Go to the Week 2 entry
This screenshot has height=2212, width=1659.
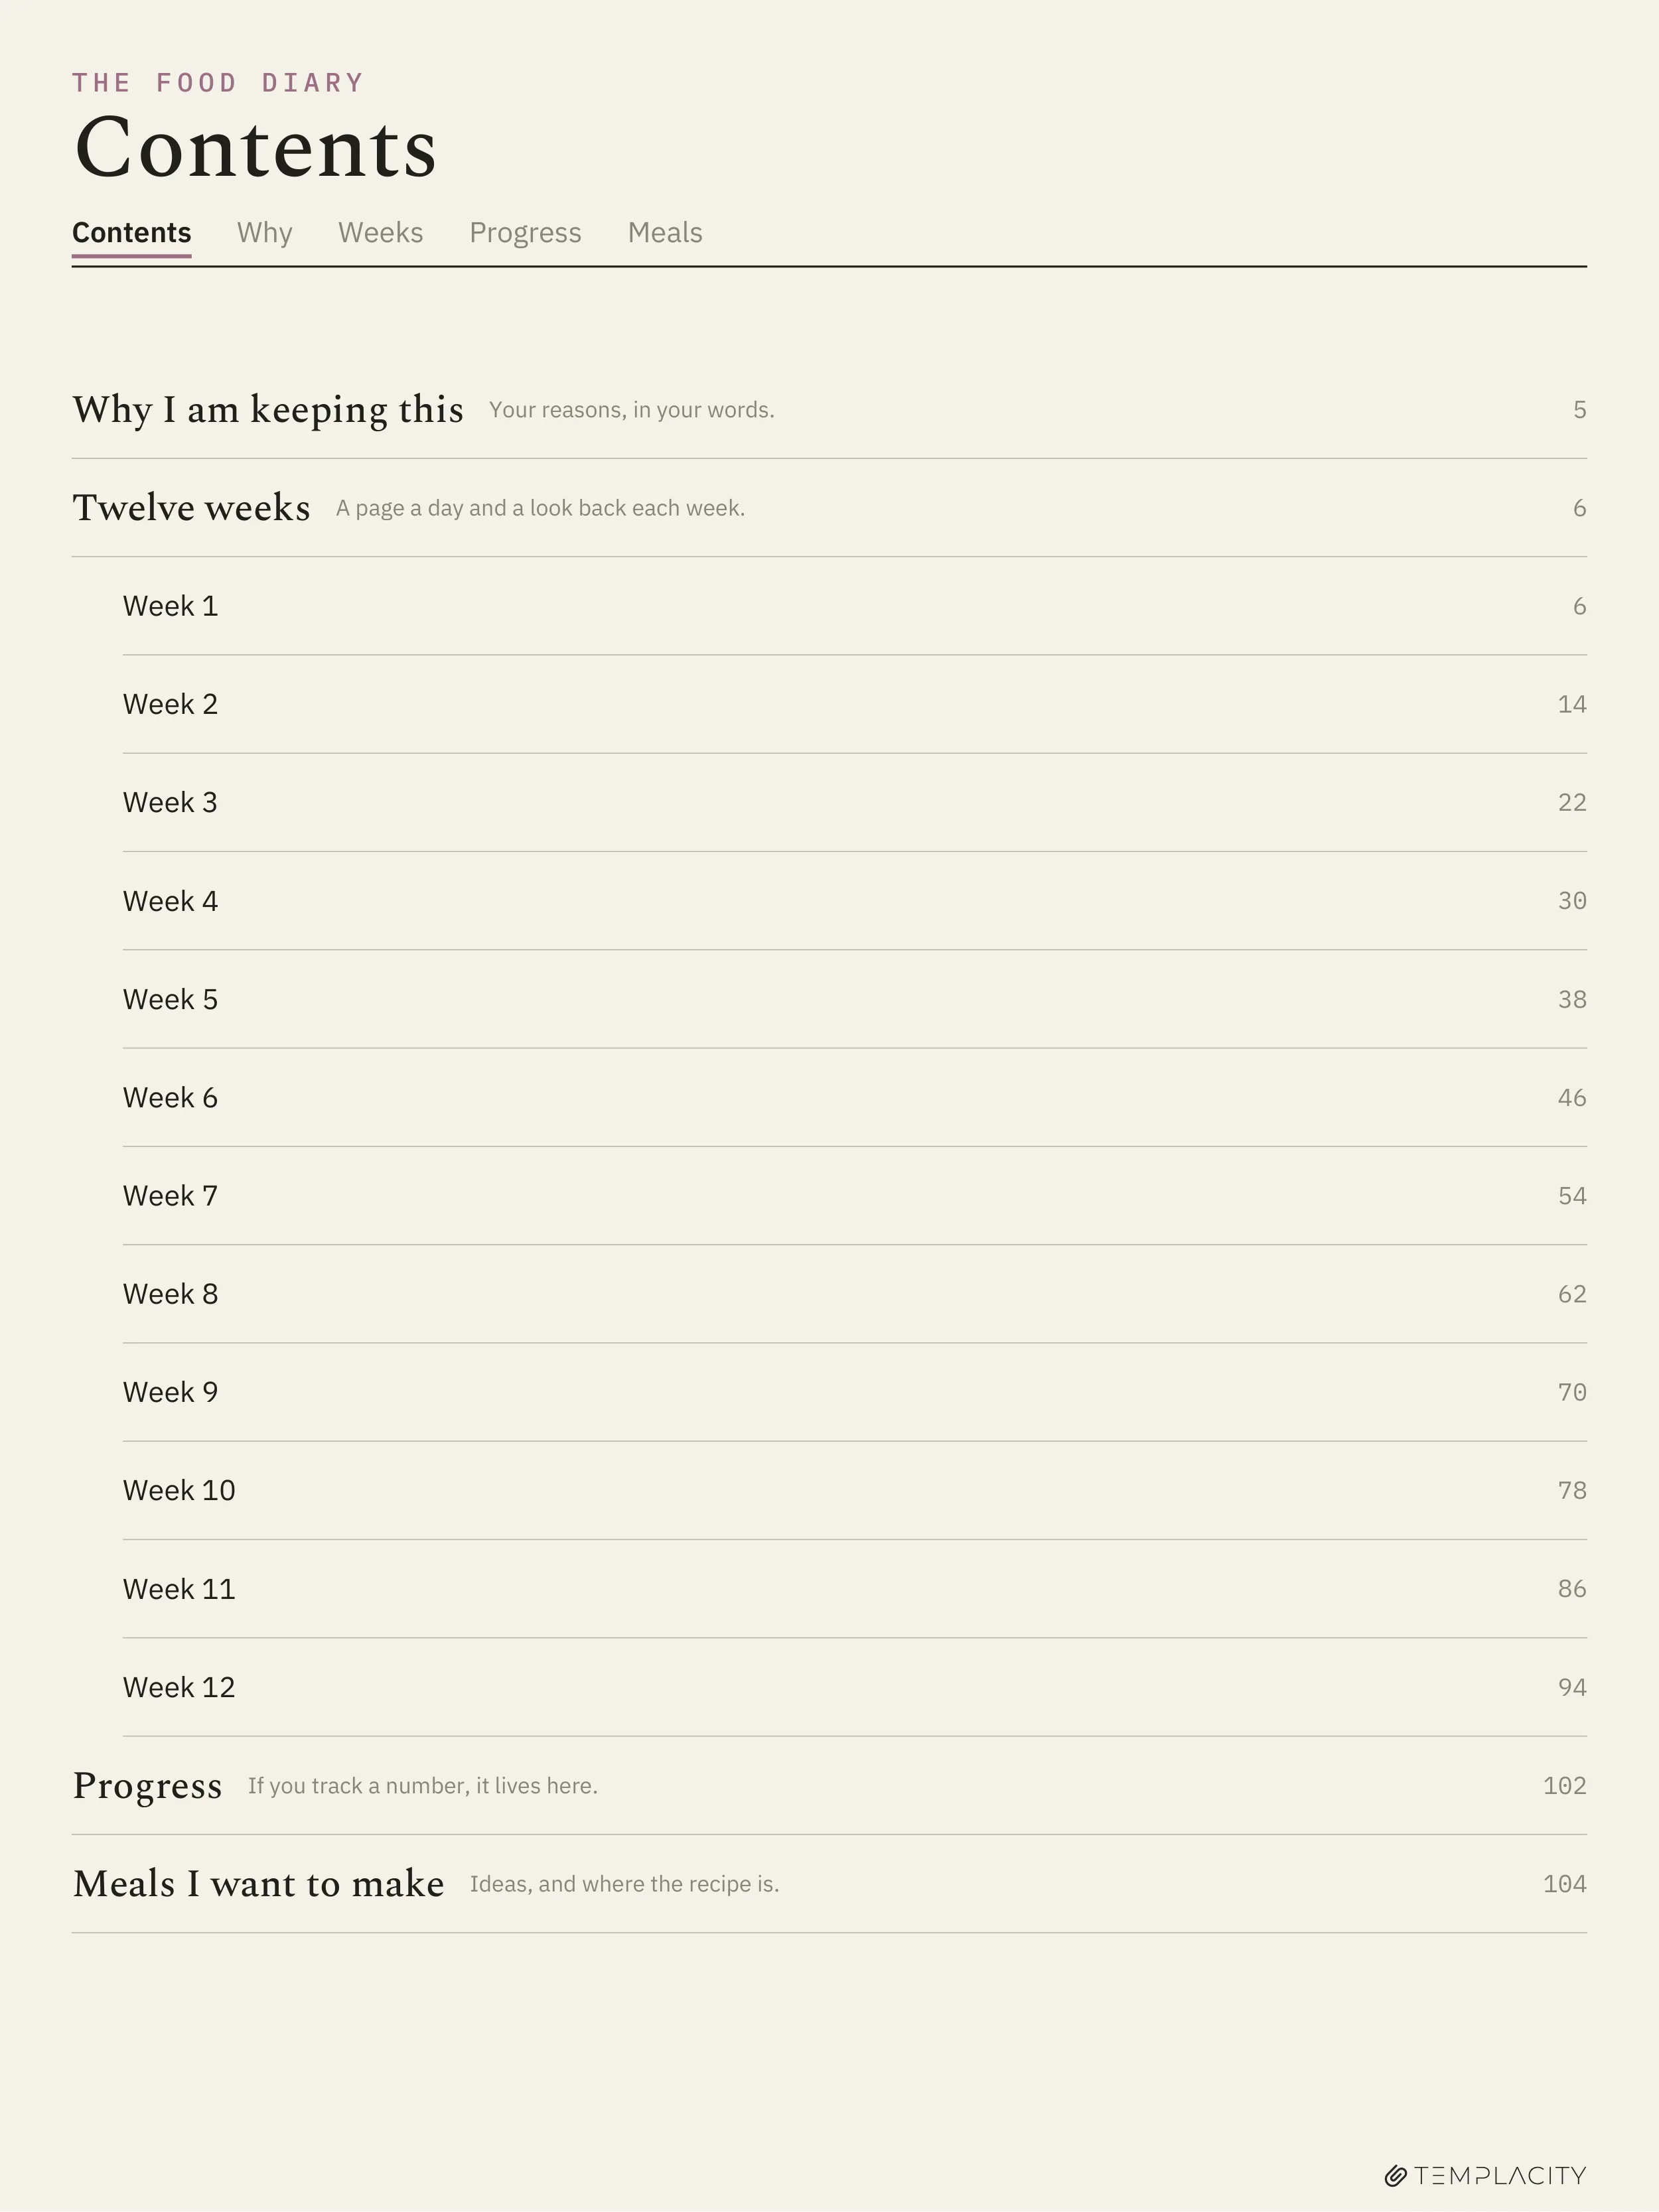pos(854,704)
